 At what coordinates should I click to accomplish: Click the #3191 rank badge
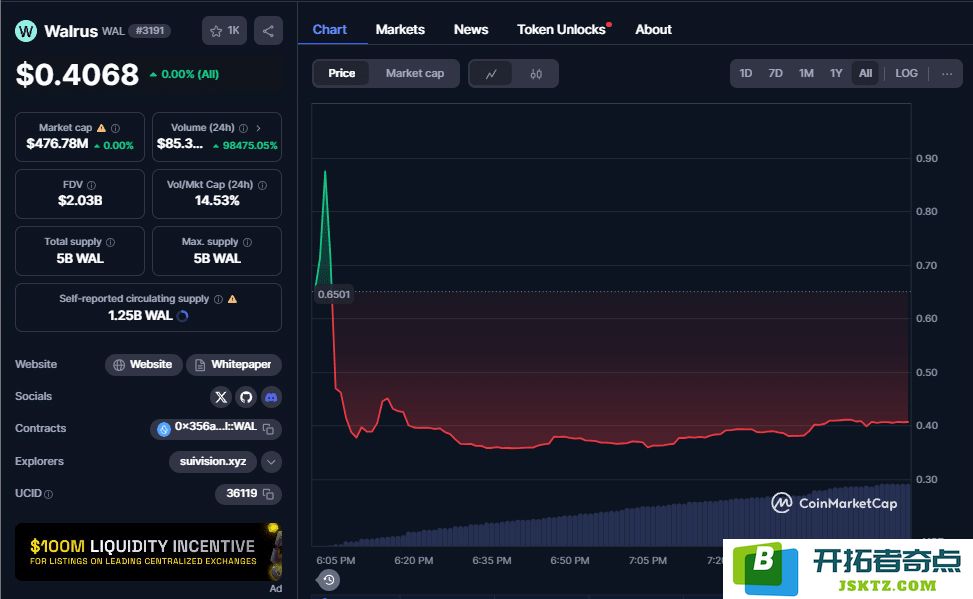coord(150,31)
